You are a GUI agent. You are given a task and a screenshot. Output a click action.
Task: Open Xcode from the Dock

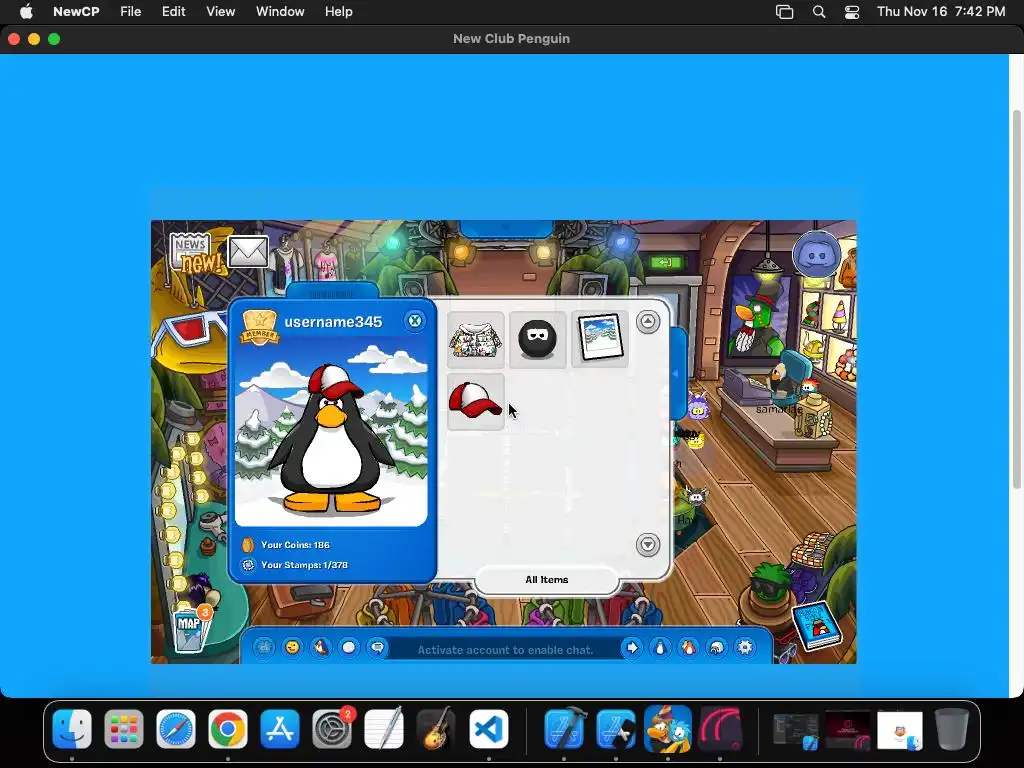click(564, 729)
